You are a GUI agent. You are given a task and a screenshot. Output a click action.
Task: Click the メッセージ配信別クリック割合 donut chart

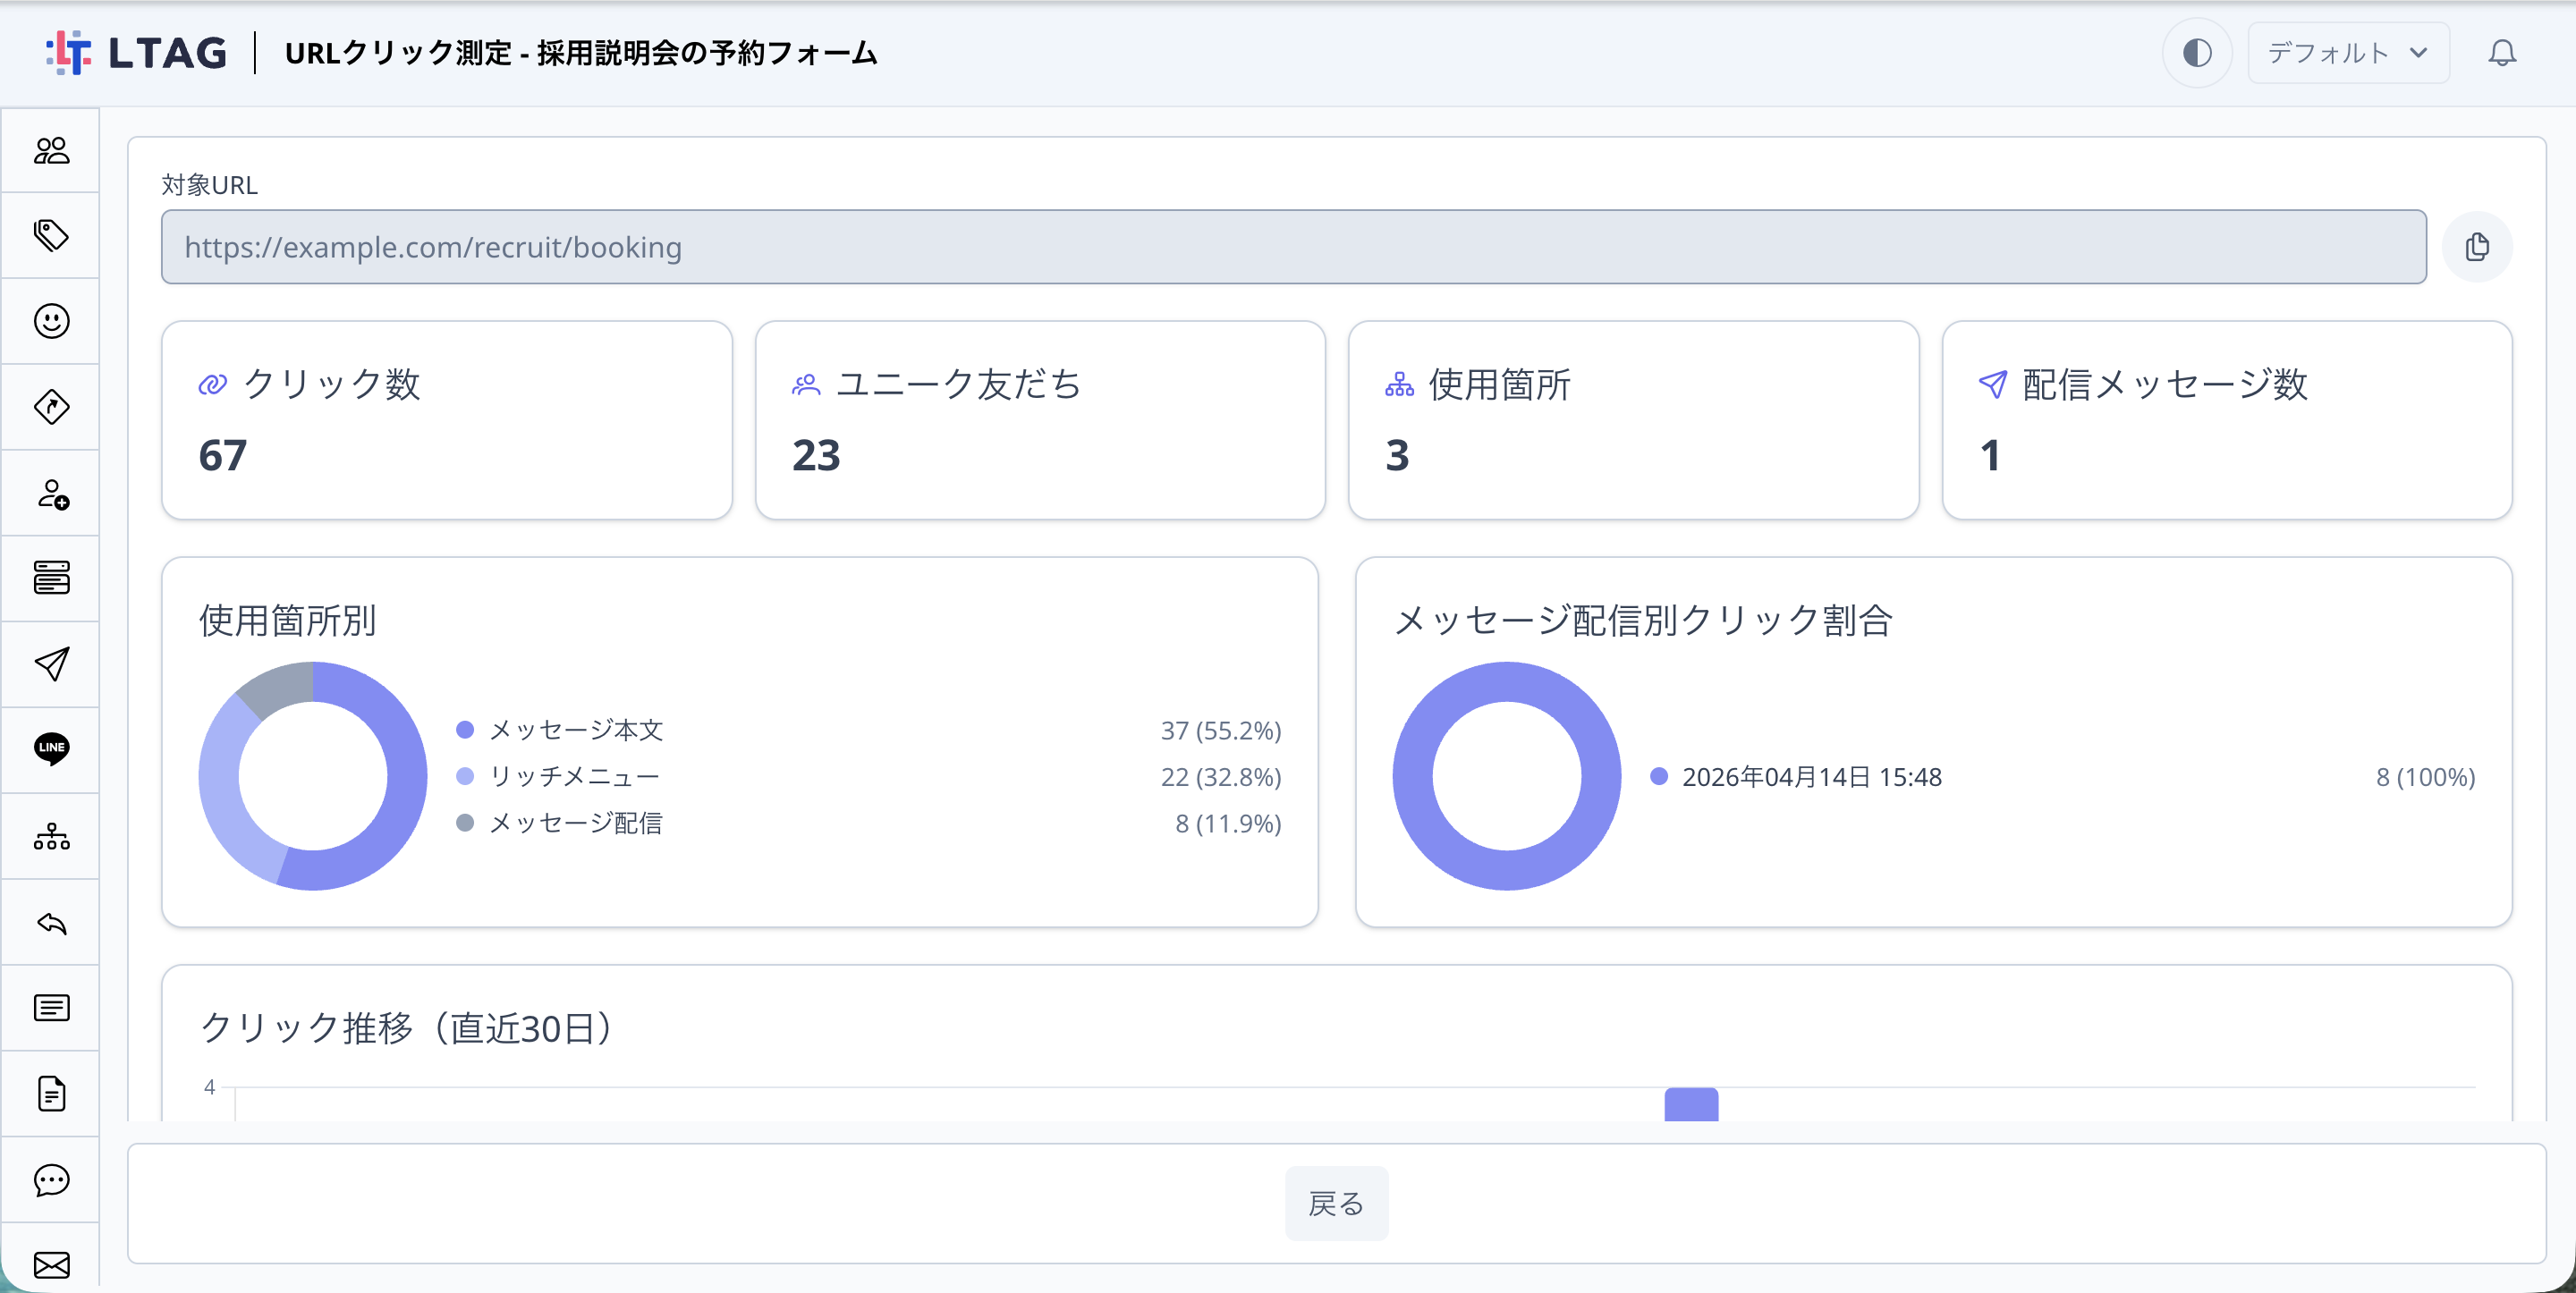[1506, 776]
